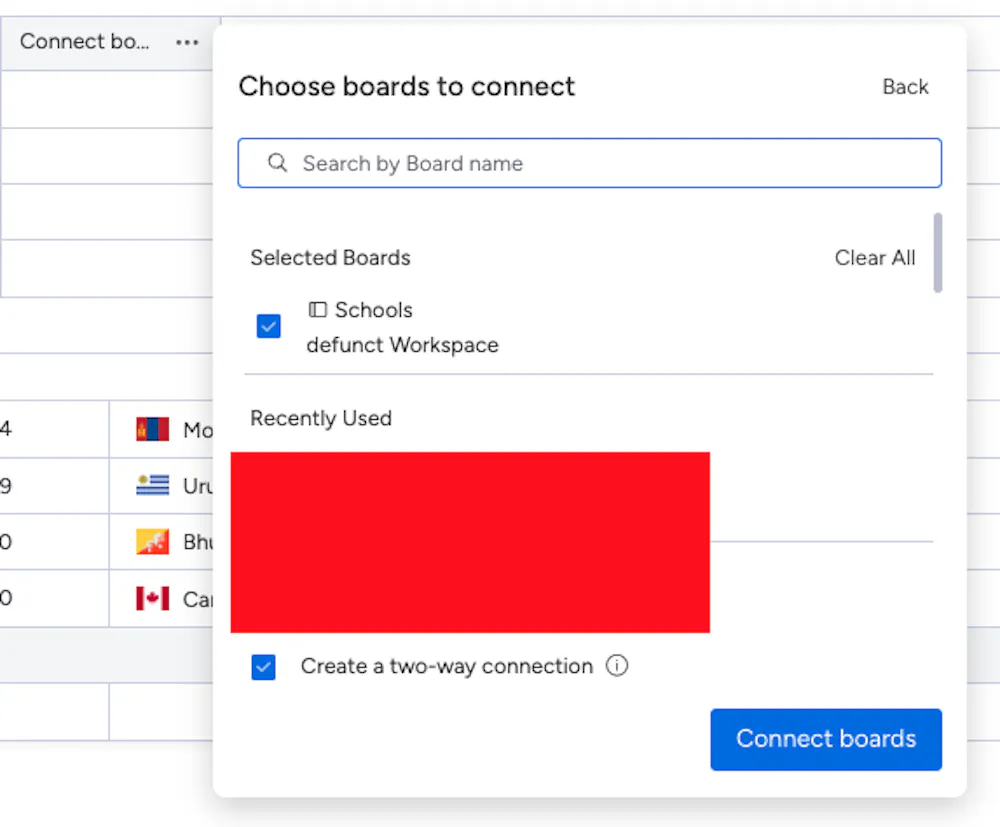The image size is (1000, 827).
Task: Click the board list scrollbar
Action: [938, 252]
